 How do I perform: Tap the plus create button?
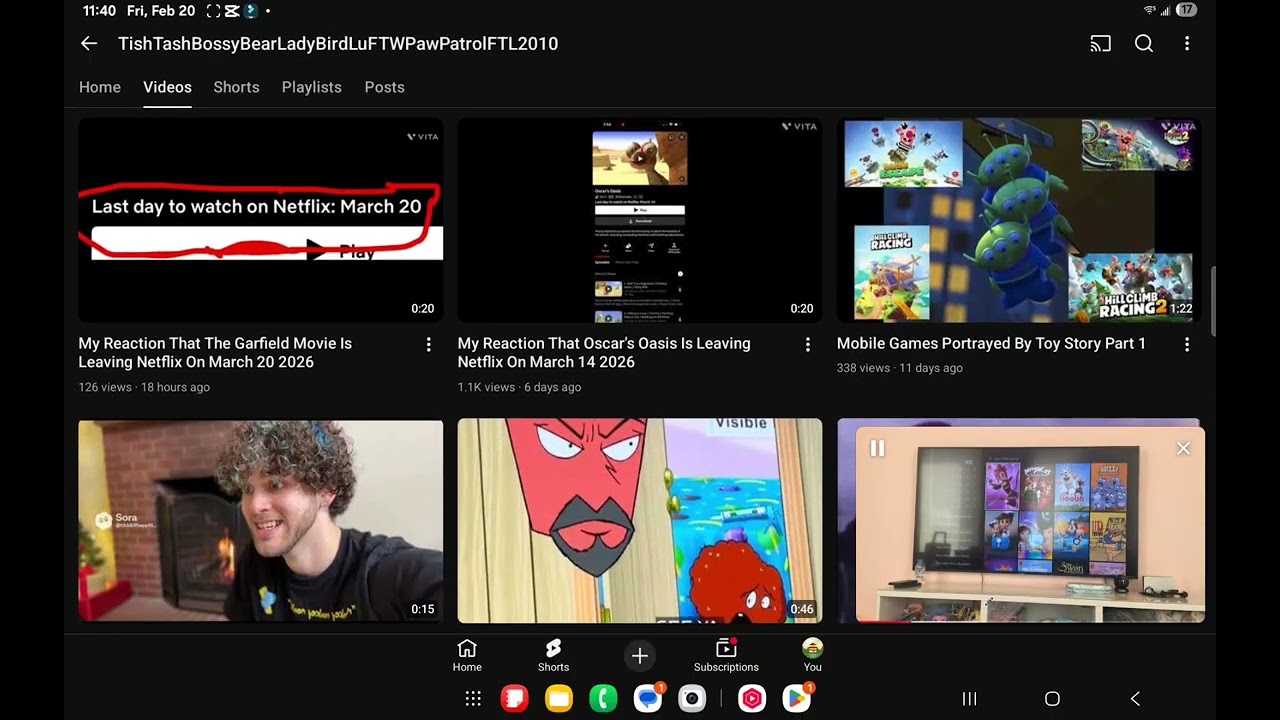[640, 656]
